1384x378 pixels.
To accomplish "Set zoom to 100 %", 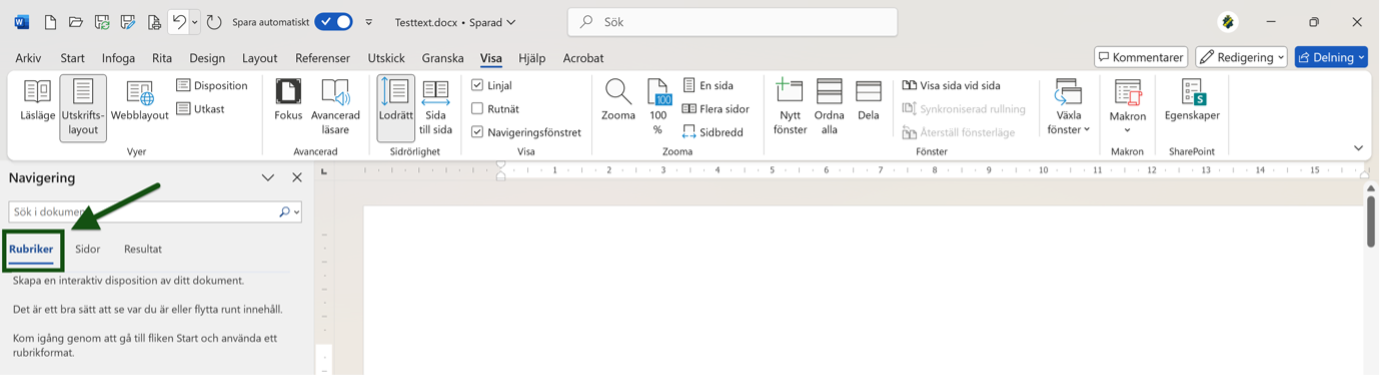I will [657, 107].
